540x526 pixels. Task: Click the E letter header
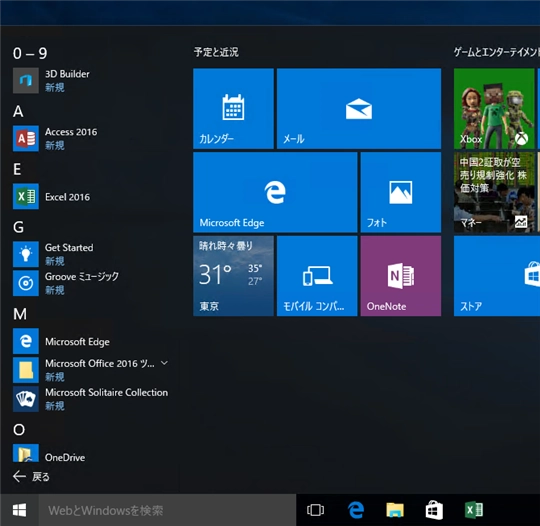point(17,169)
